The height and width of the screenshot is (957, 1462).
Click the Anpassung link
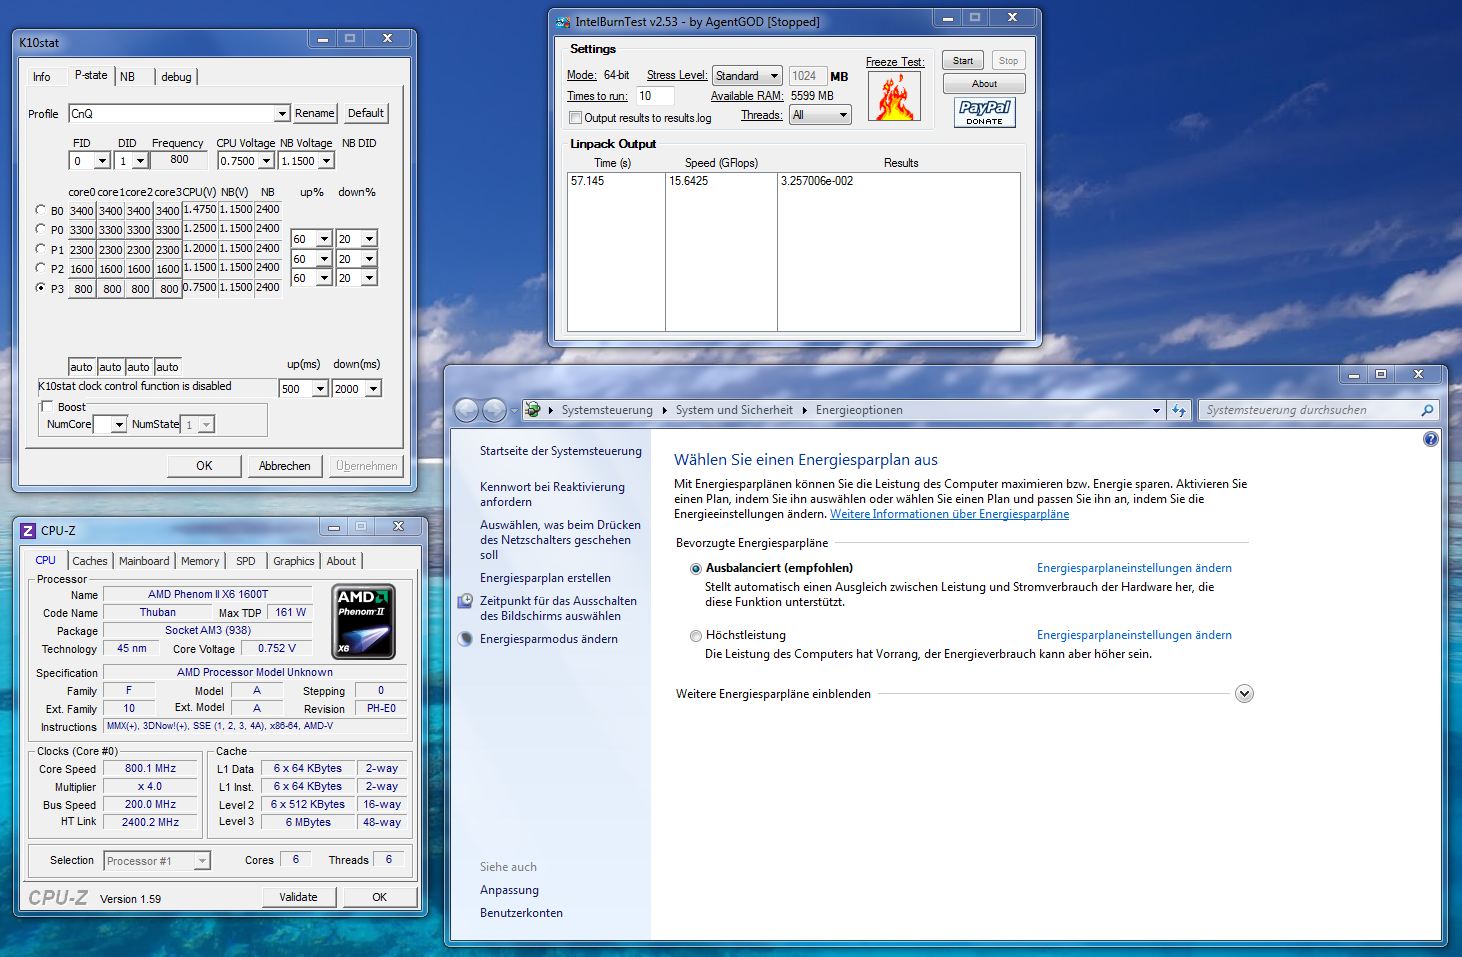click(x=509, y=890)
